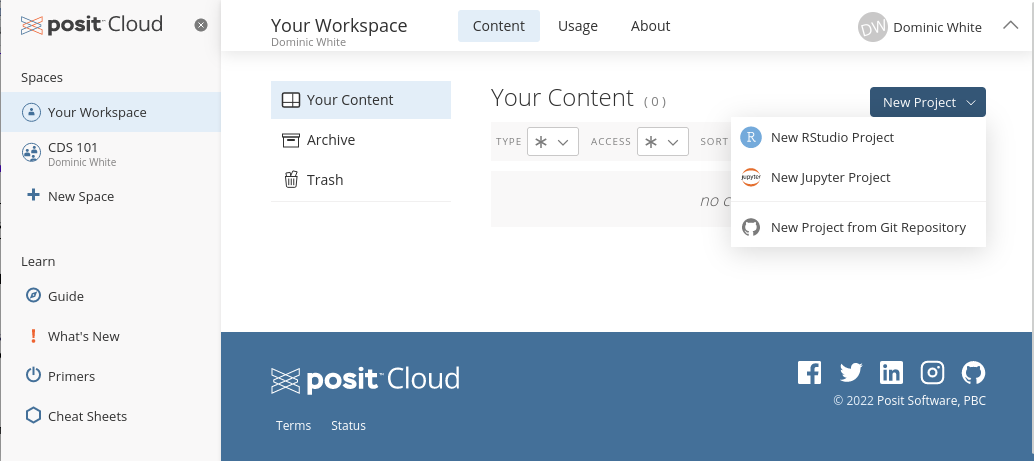Click the Trash bin icon
1034x461 pixels.
coord(291,179)
